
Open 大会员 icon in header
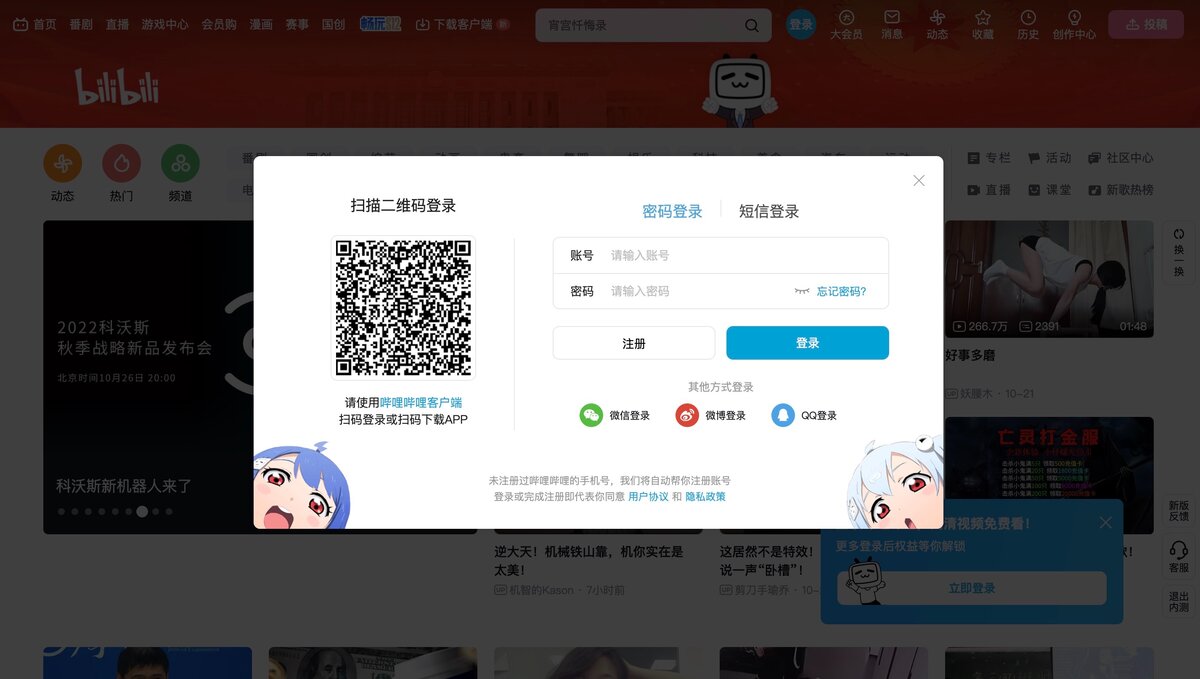coord(846,17)
